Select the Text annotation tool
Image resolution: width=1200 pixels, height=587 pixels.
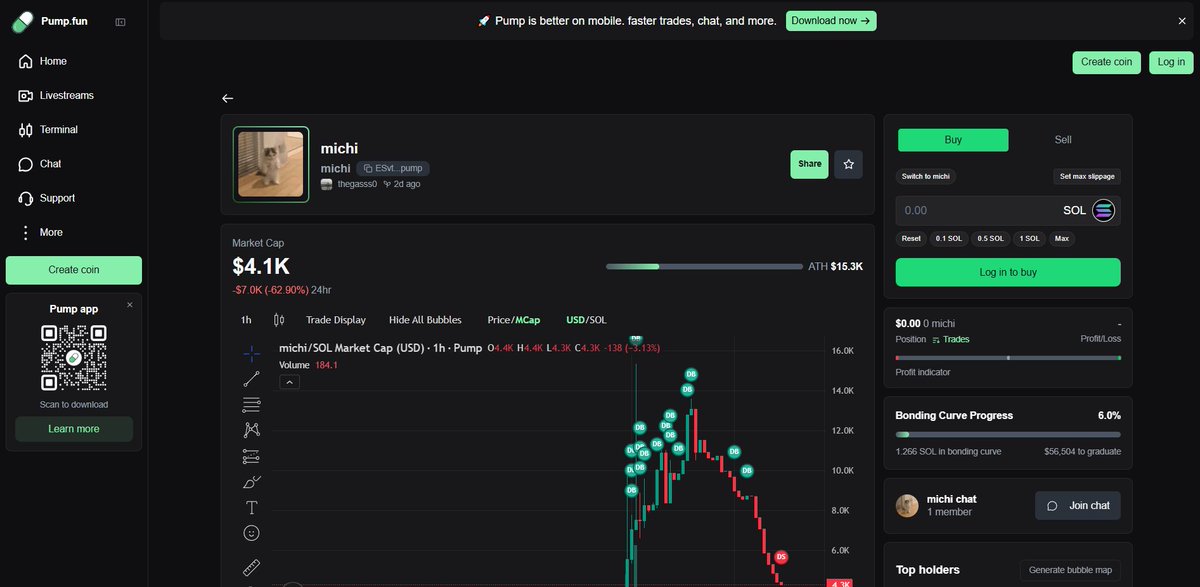coord(251,507)
